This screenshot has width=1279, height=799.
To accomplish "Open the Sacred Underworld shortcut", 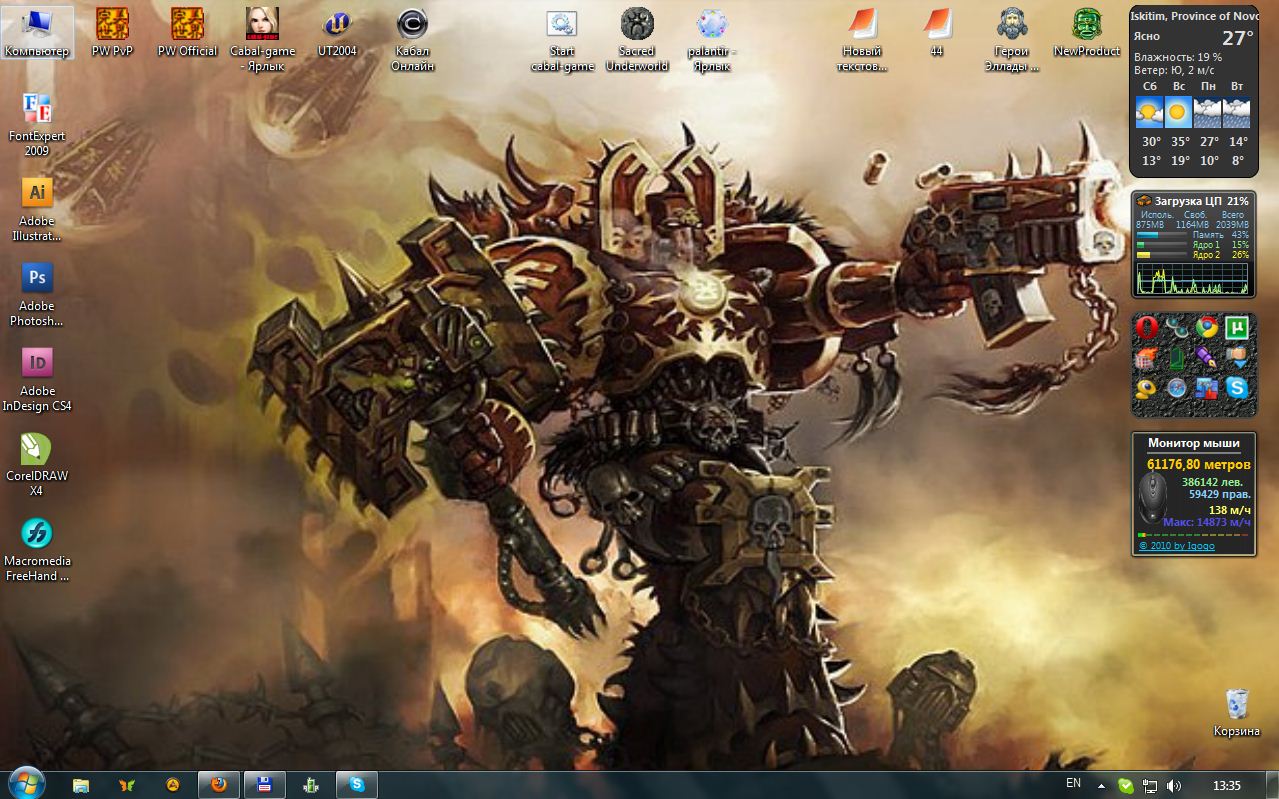I will point(637,24).
